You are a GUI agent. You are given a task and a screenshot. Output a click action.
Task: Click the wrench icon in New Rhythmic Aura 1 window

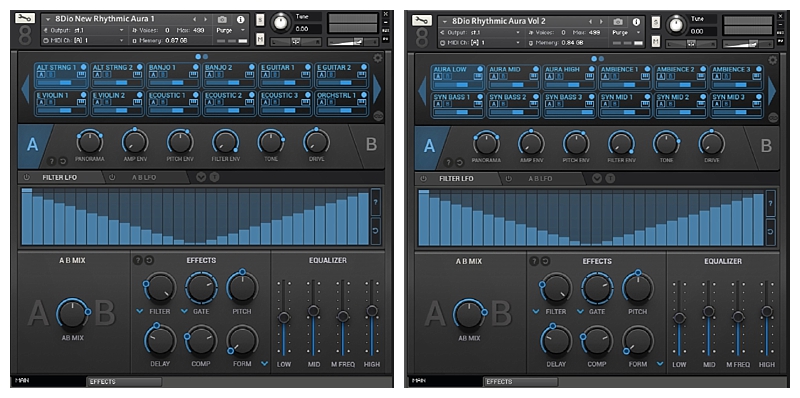(x=24, y=18)
